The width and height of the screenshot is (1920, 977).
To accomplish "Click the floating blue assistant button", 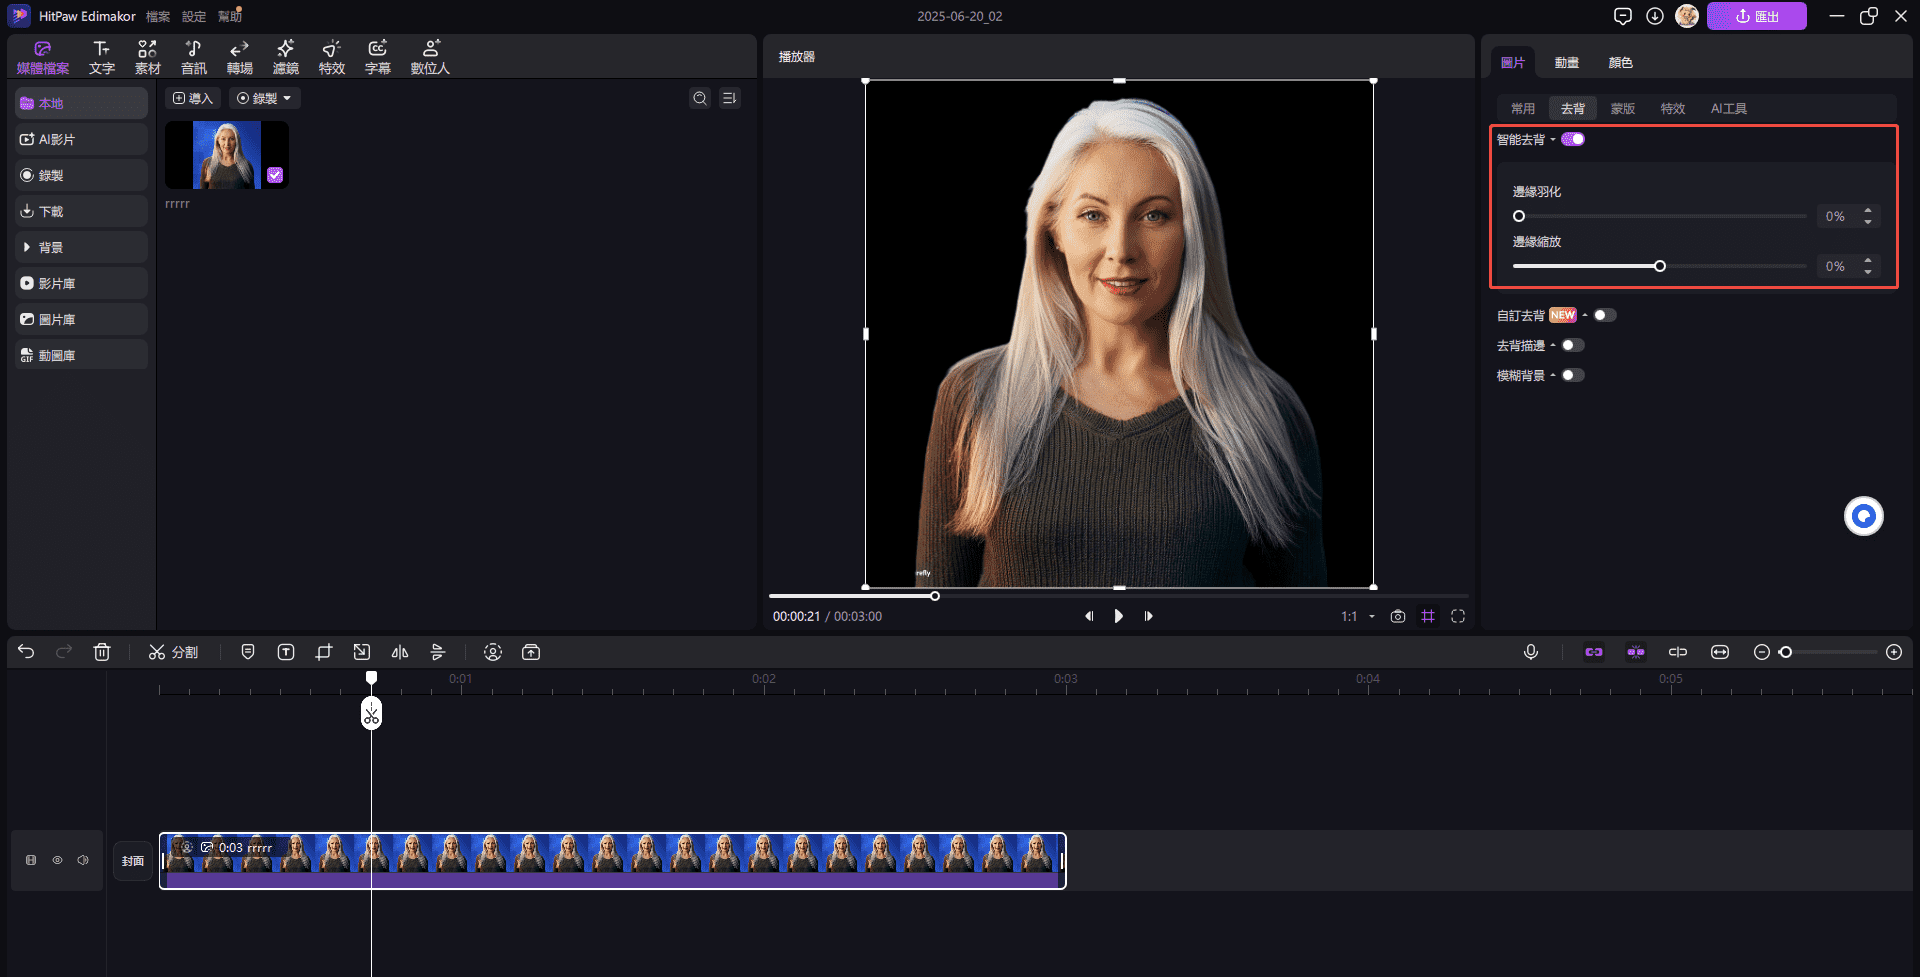I will tap(1864, 516).
